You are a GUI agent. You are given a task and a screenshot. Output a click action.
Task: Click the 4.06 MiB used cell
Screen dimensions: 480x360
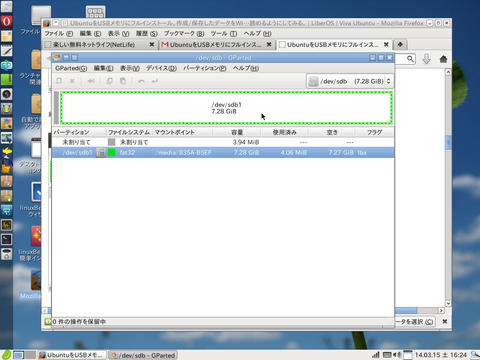coord(293,153)
